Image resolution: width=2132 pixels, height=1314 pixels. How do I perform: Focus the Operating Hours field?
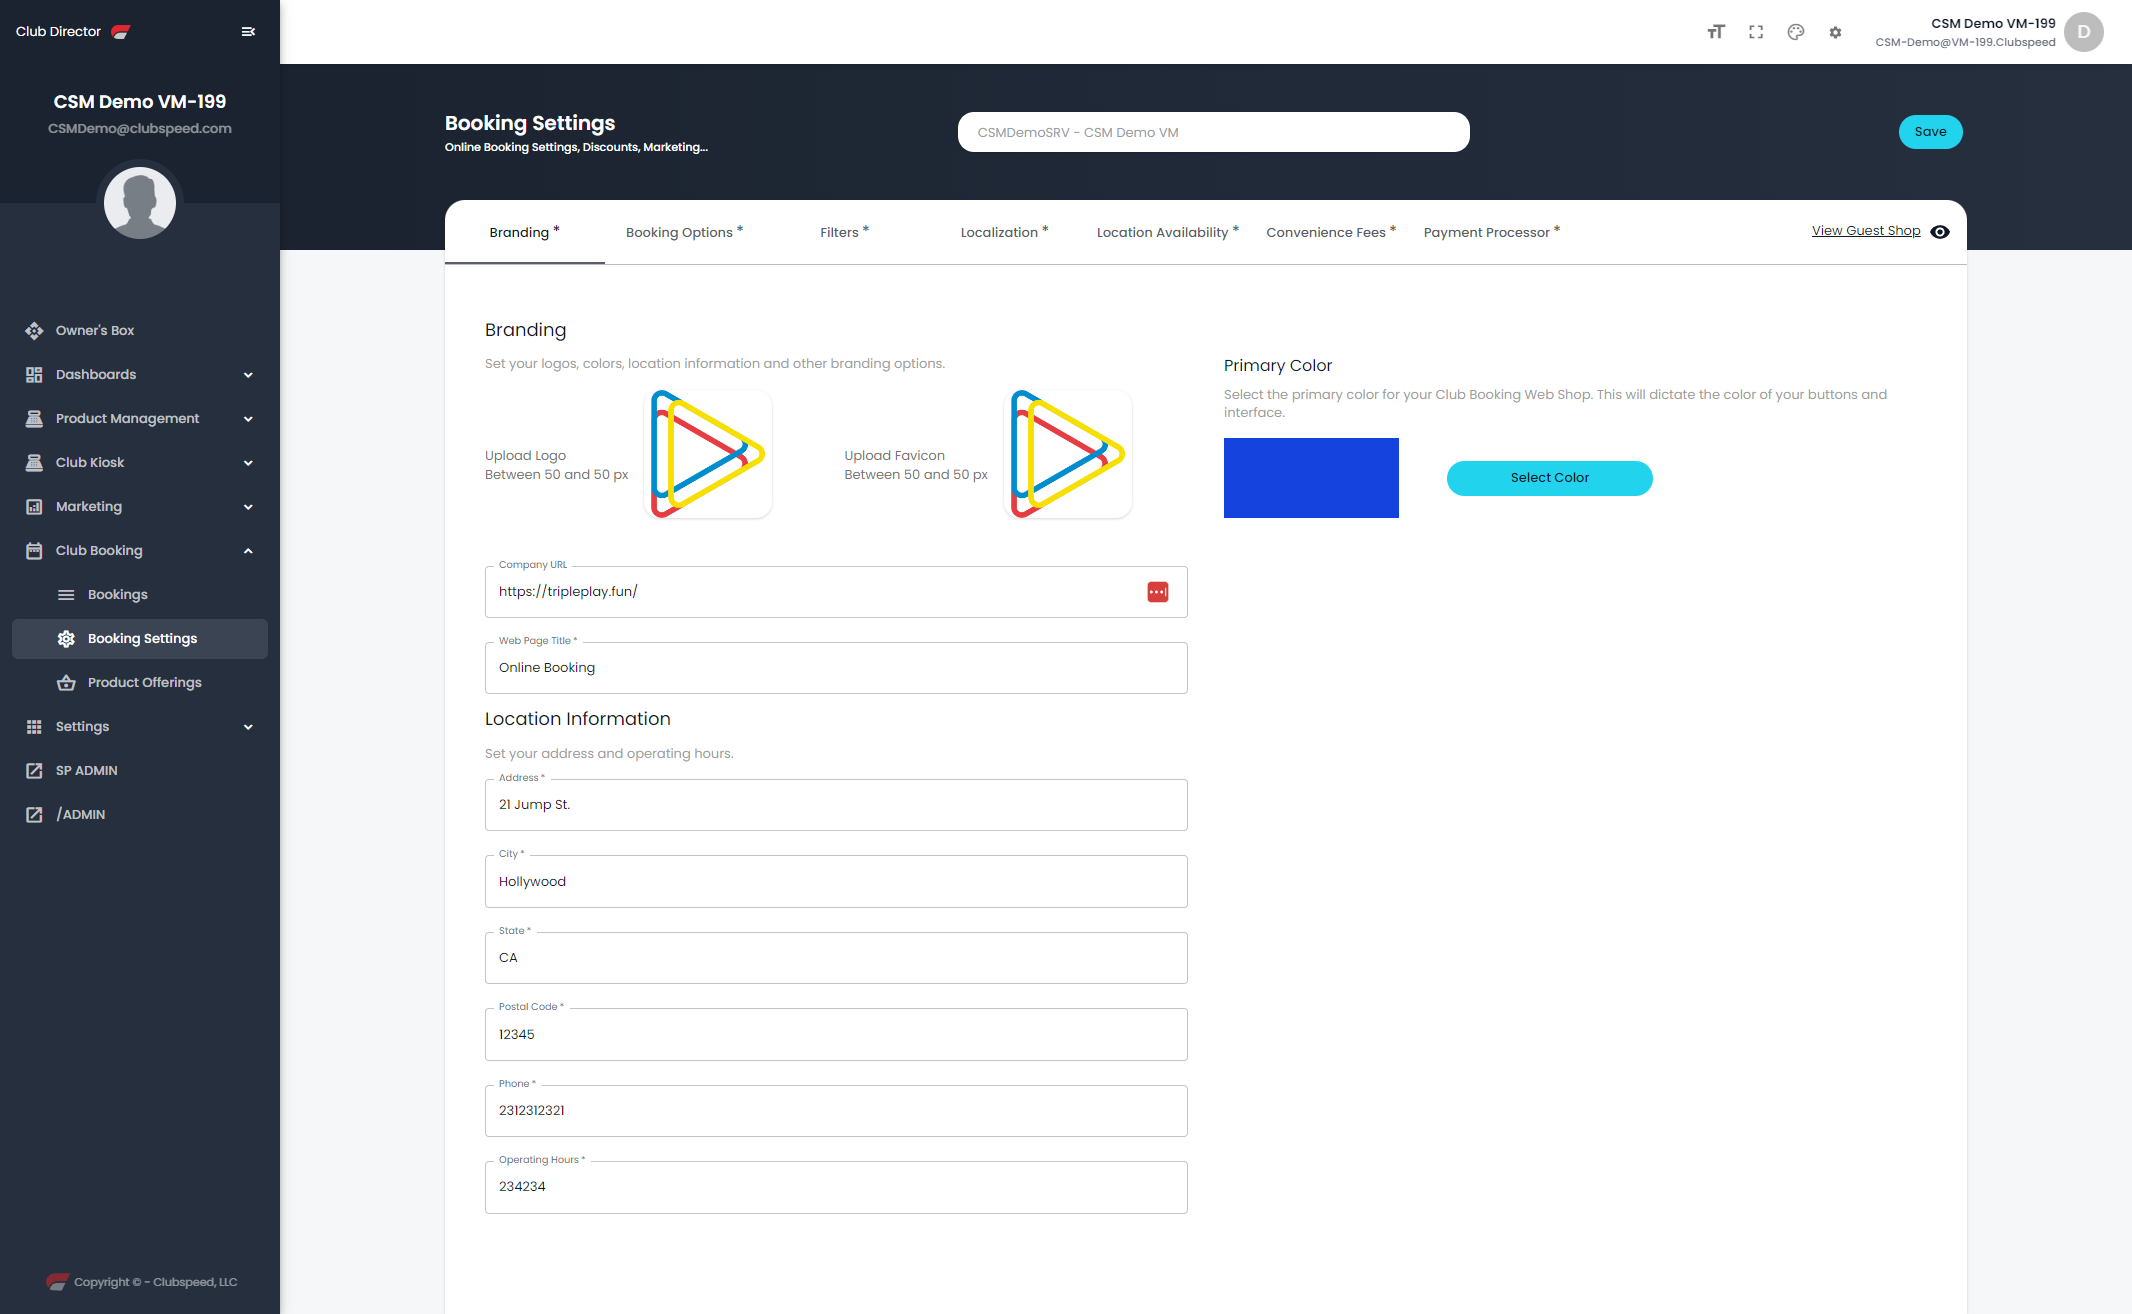(836, 1187)
